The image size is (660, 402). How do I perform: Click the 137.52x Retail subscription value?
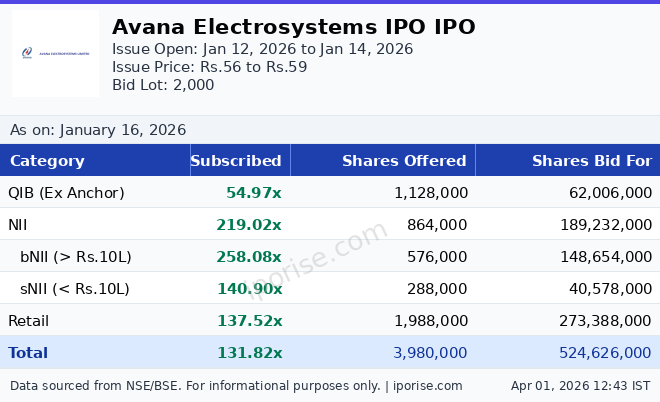coord(249,321)
